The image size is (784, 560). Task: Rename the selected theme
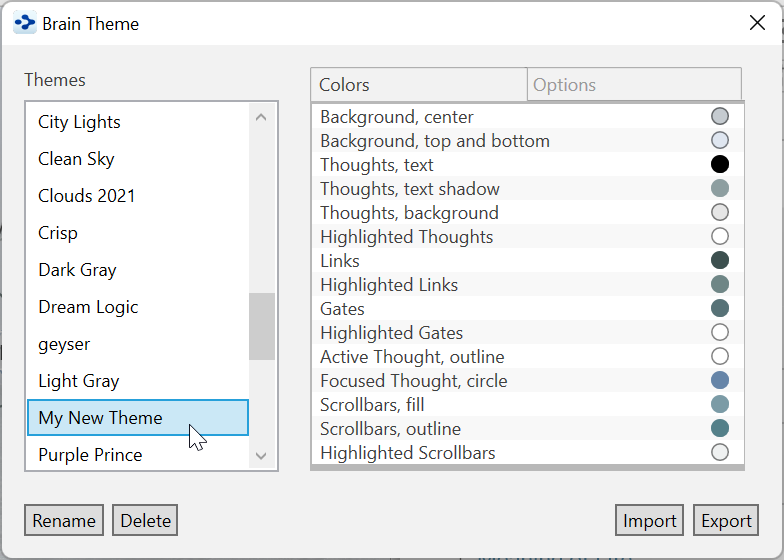[x=64, y=521]
